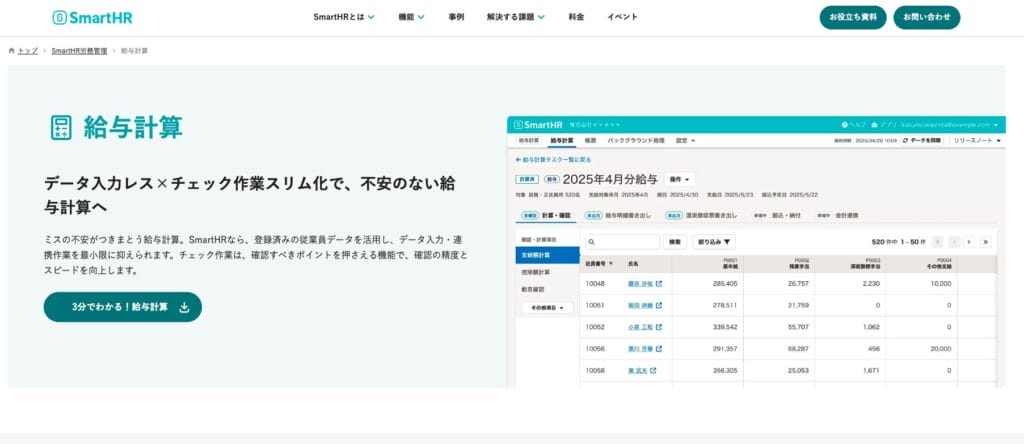Jump to last page with double arrow
This screenshot has height=444, width=1024.
986,242
